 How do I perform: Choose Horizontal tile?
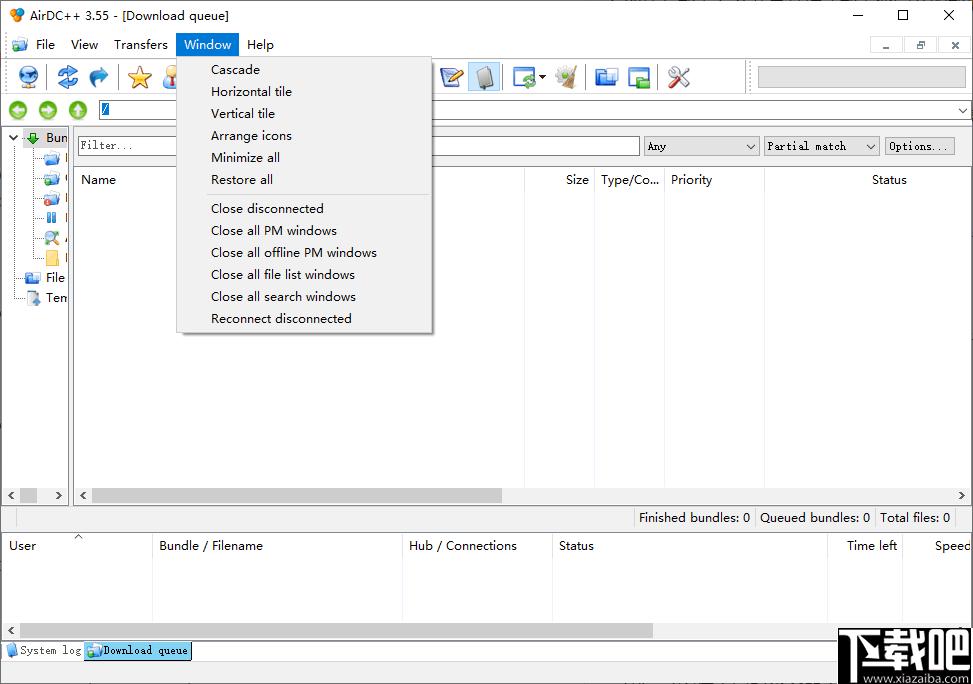pos(304,92)
